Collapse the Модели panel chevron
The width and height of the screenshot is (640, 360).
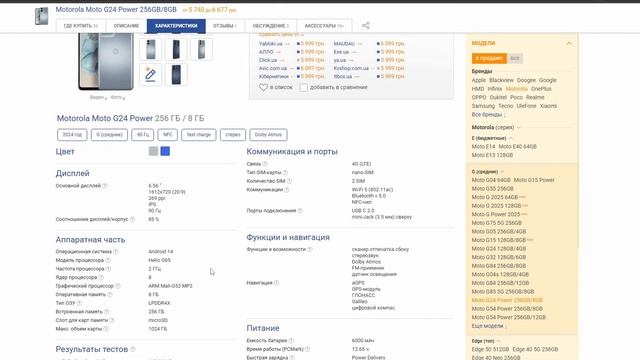click(569, 43)
